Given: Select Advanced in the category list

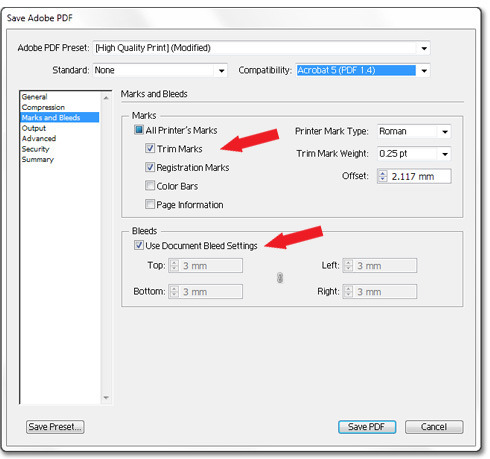Looking at the screenshot, I should (x=39, y=138).
